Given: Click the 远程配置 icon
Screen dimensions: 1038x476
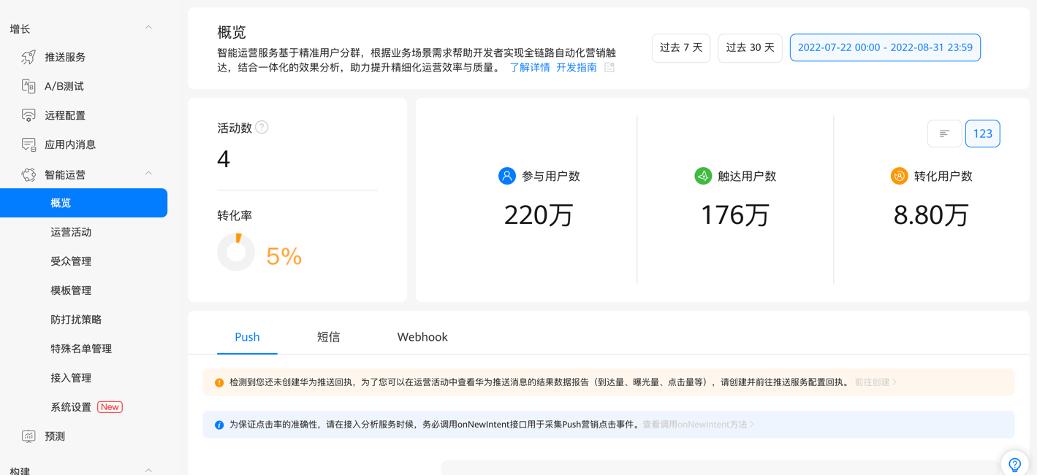Looking at the screenshot, I should [x=28, y=115].
